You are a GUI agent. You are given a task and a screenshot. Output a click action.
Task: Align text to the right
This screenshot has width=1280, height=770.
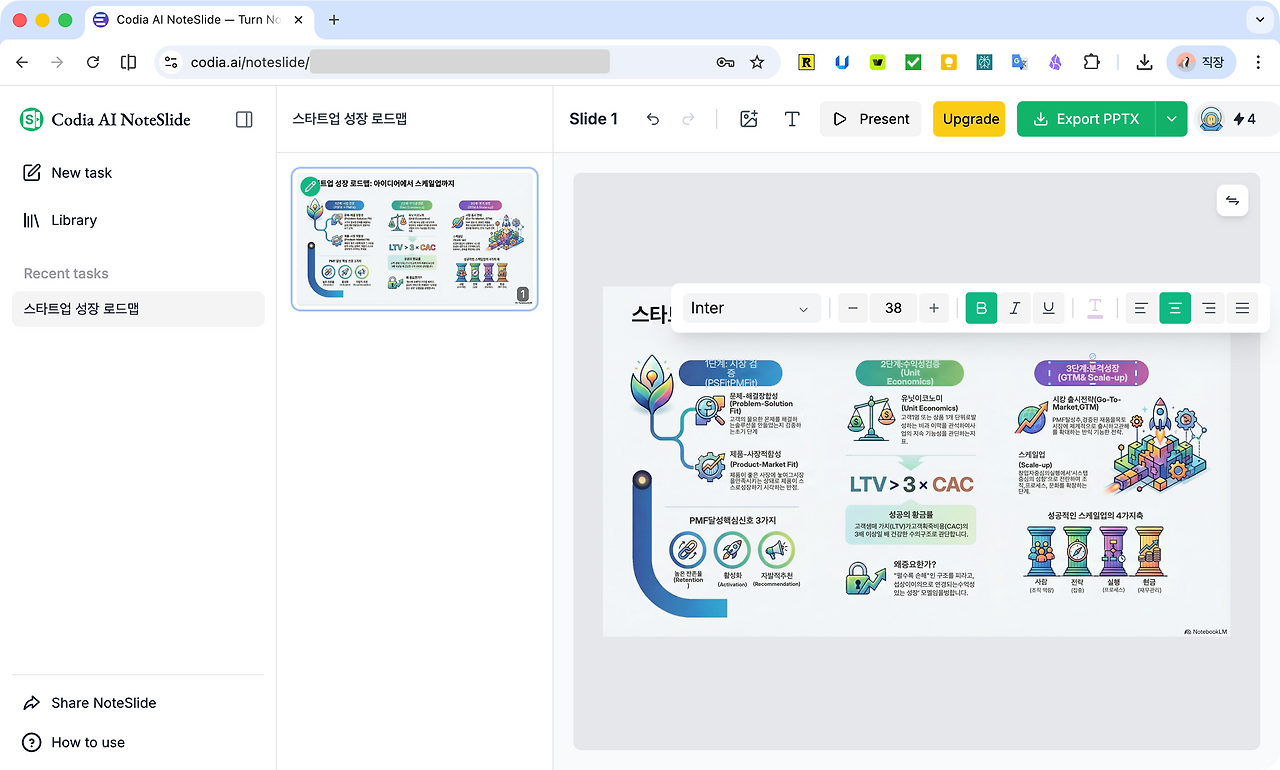coord(1209,308)
